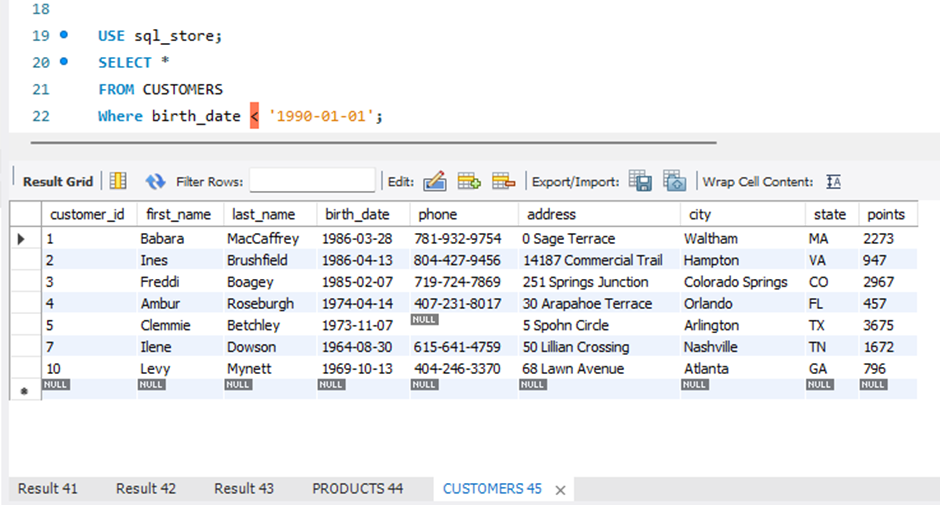Select the CUSTOMERS 45 tab
The image size is (940, 505).
(492, 489)
